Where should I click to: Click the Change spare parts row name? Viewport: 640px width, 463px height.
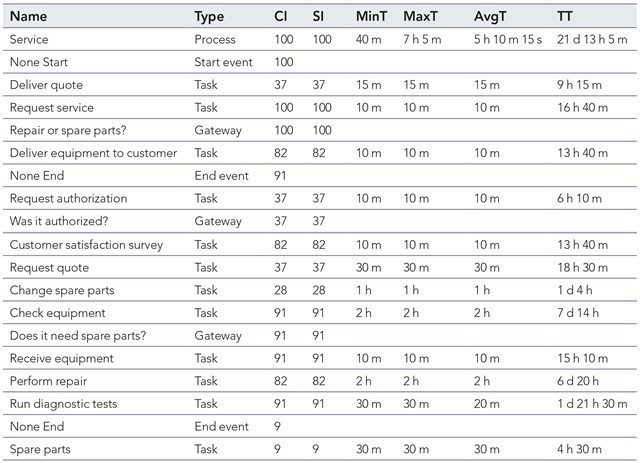click(61, 290)
